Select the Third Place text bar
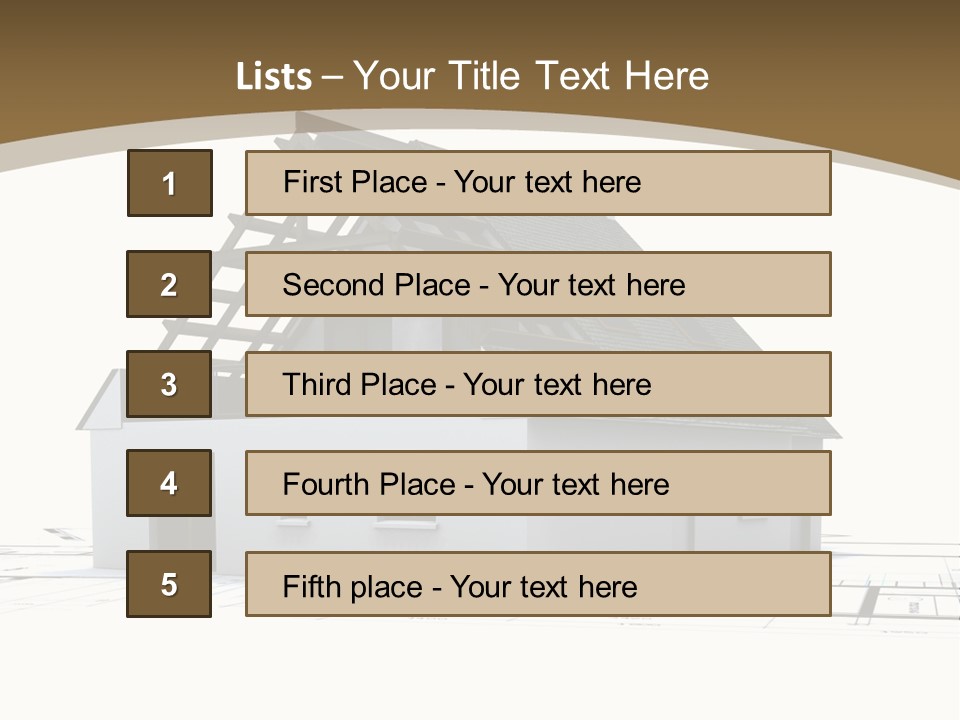960x720 pixels. [538, 384]
